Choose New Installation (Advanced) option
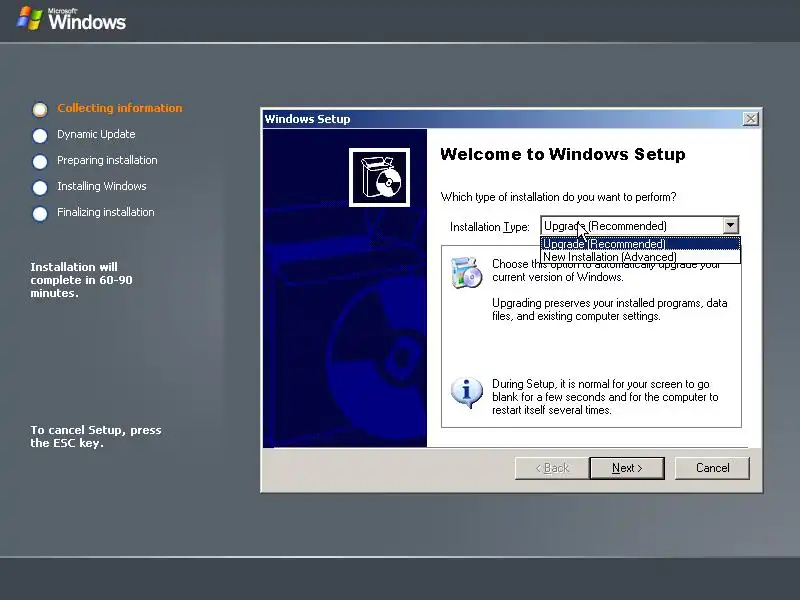 coord(640,257)
